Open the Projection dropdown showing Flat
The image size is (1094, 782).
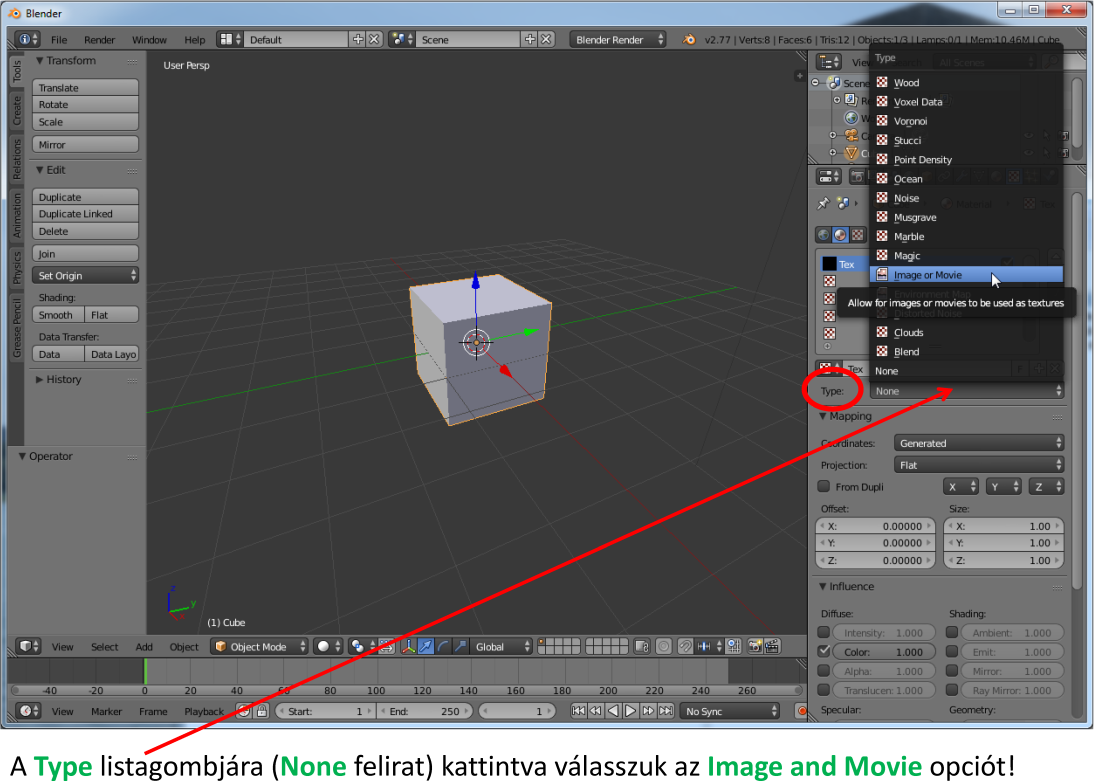coord(979,465)
